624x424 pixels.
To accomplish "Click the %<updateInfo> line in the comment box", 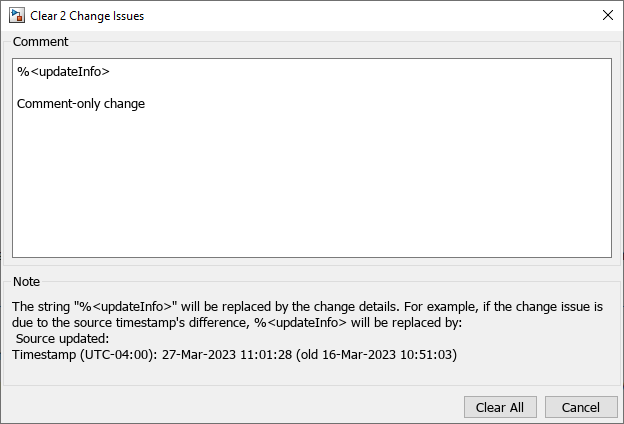I will [x=63, y=72].
